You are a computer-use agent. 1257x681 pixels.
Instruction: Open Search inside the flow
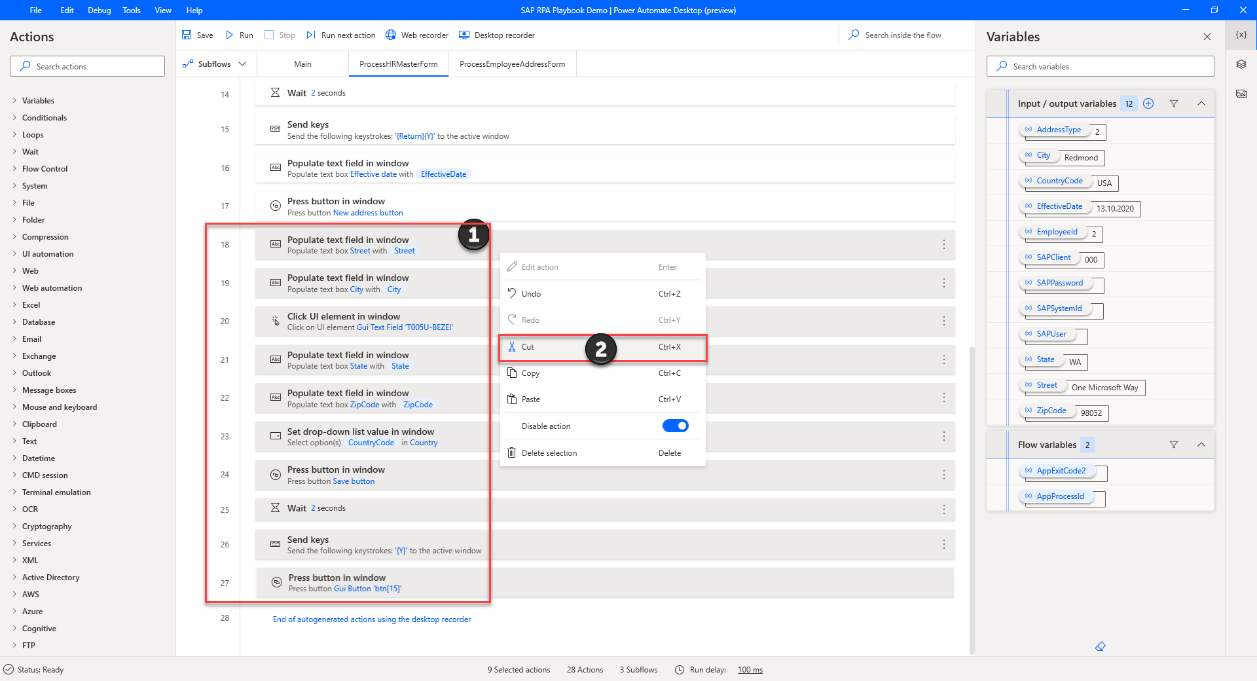point(905,34)
